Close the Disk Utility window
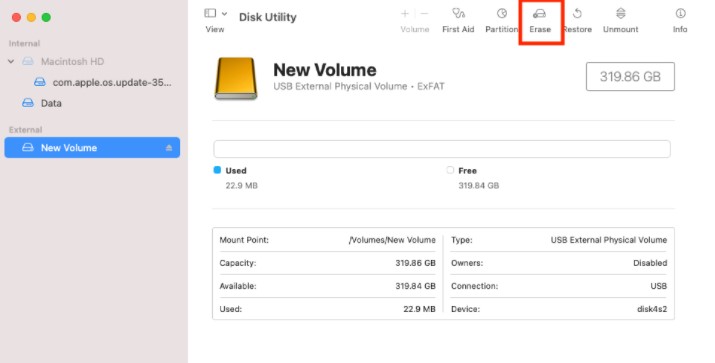 (16, 17)
